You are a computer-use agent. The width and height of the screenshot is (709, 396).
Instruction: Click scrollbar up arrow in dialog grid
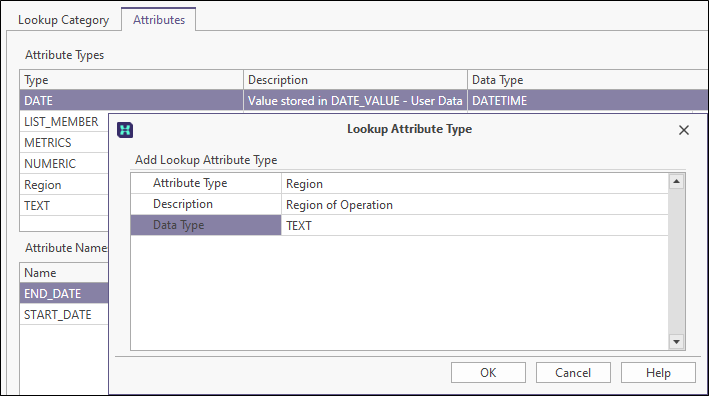tap(676, 182)
